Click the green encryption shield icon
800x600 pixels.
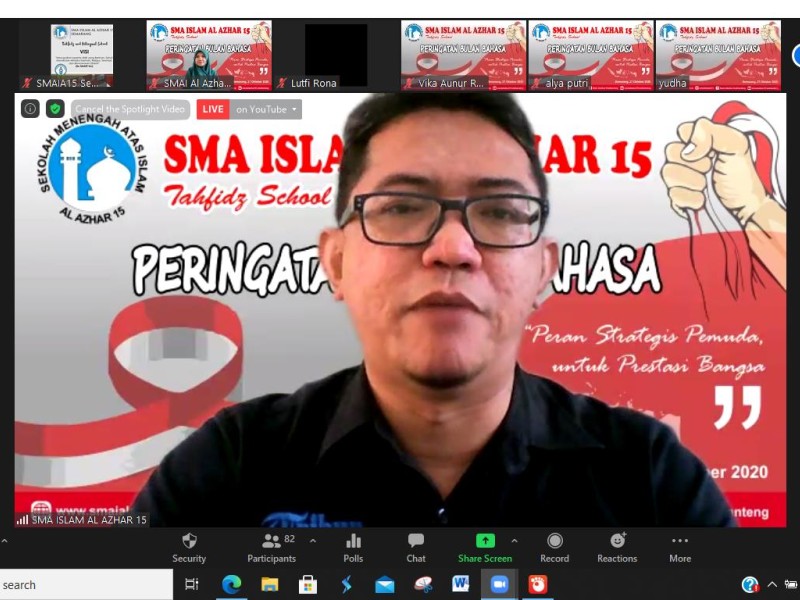55,109
